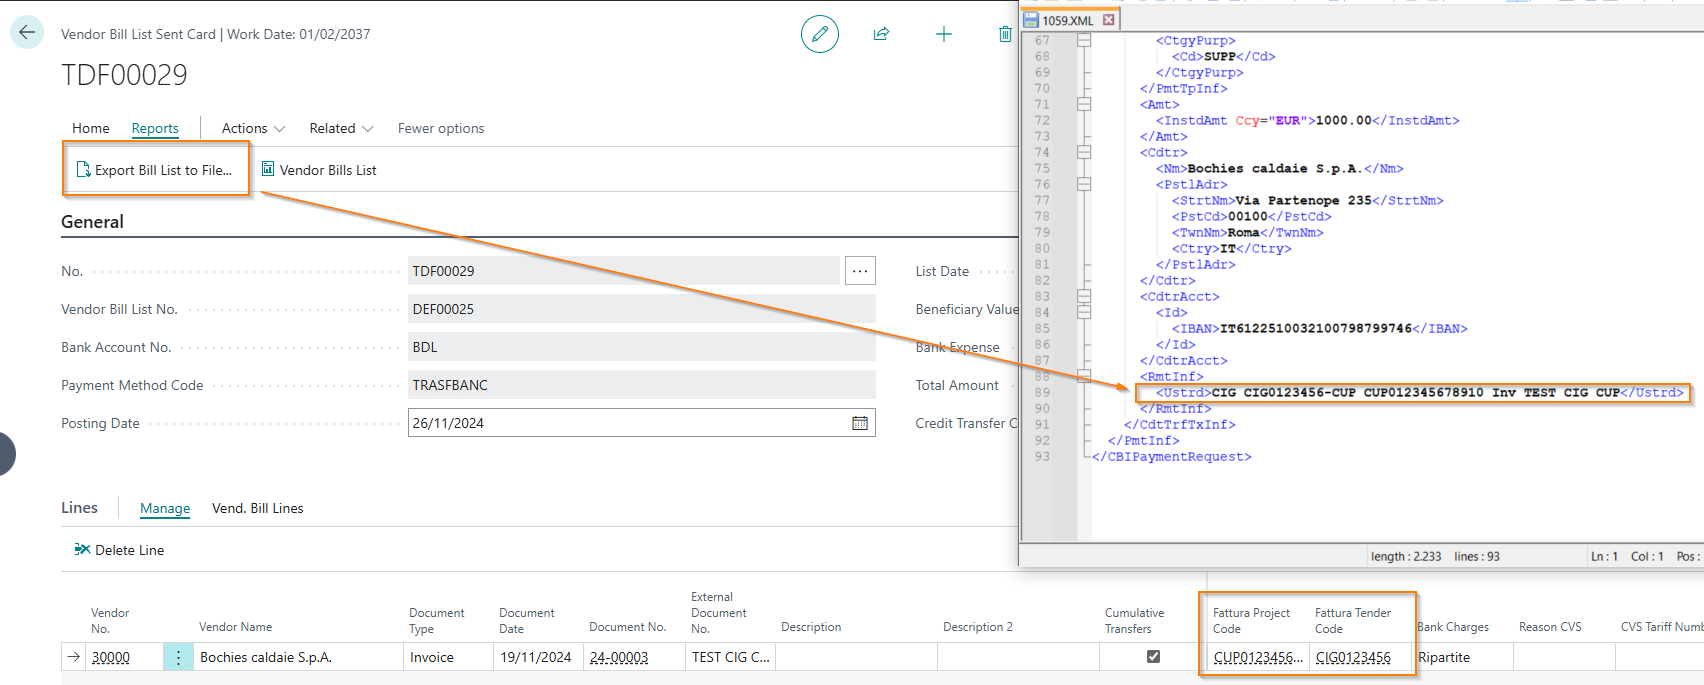Close the 1059.XML tab in the editor
The height and width of the screenshot is (685, 1704).
point(1109,20)
